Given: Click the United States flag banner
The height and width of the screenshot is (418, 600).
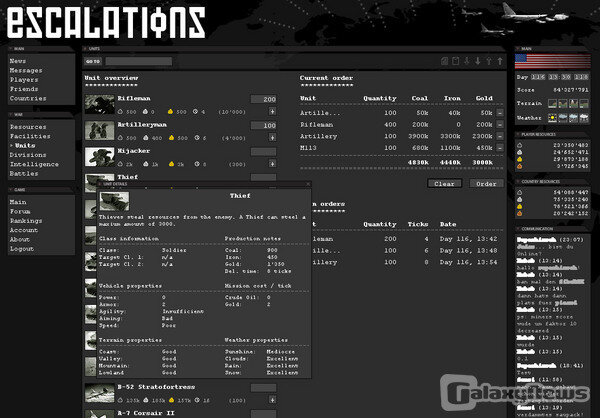Looking at the screenshot, I should [x=553, y=61].
